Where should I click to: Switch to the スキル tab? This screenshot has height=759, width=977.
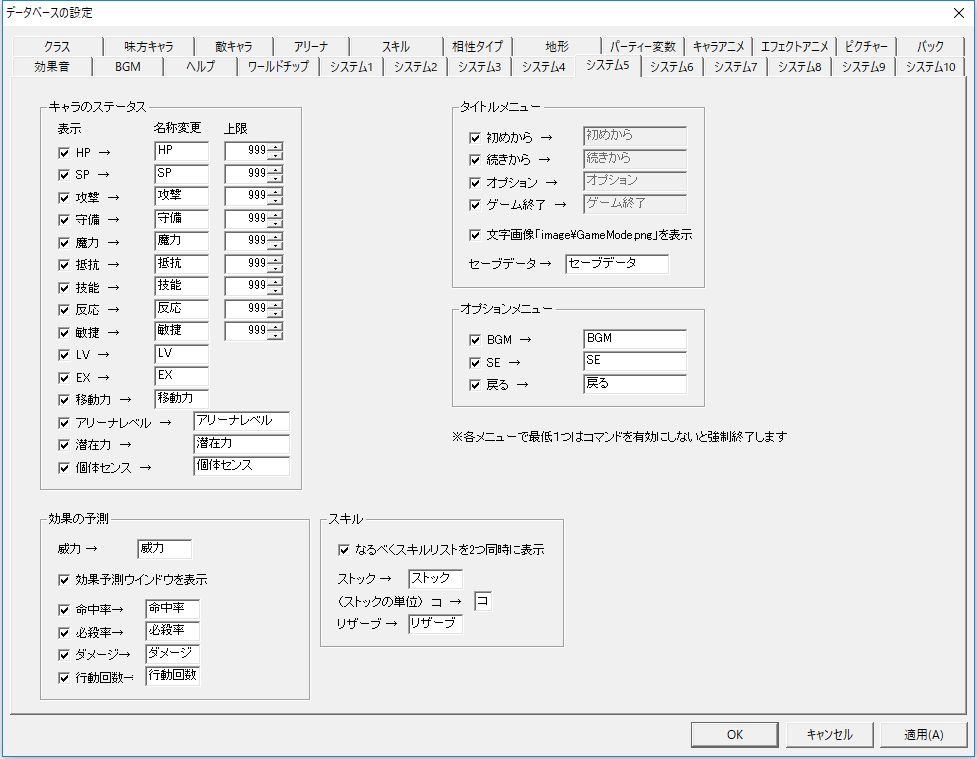click(396, 47)
